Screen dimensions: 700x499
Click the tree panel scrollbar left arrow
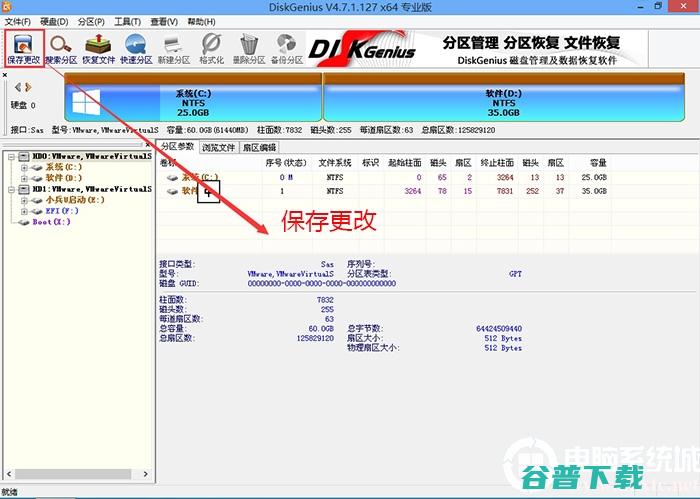point(9,474)
